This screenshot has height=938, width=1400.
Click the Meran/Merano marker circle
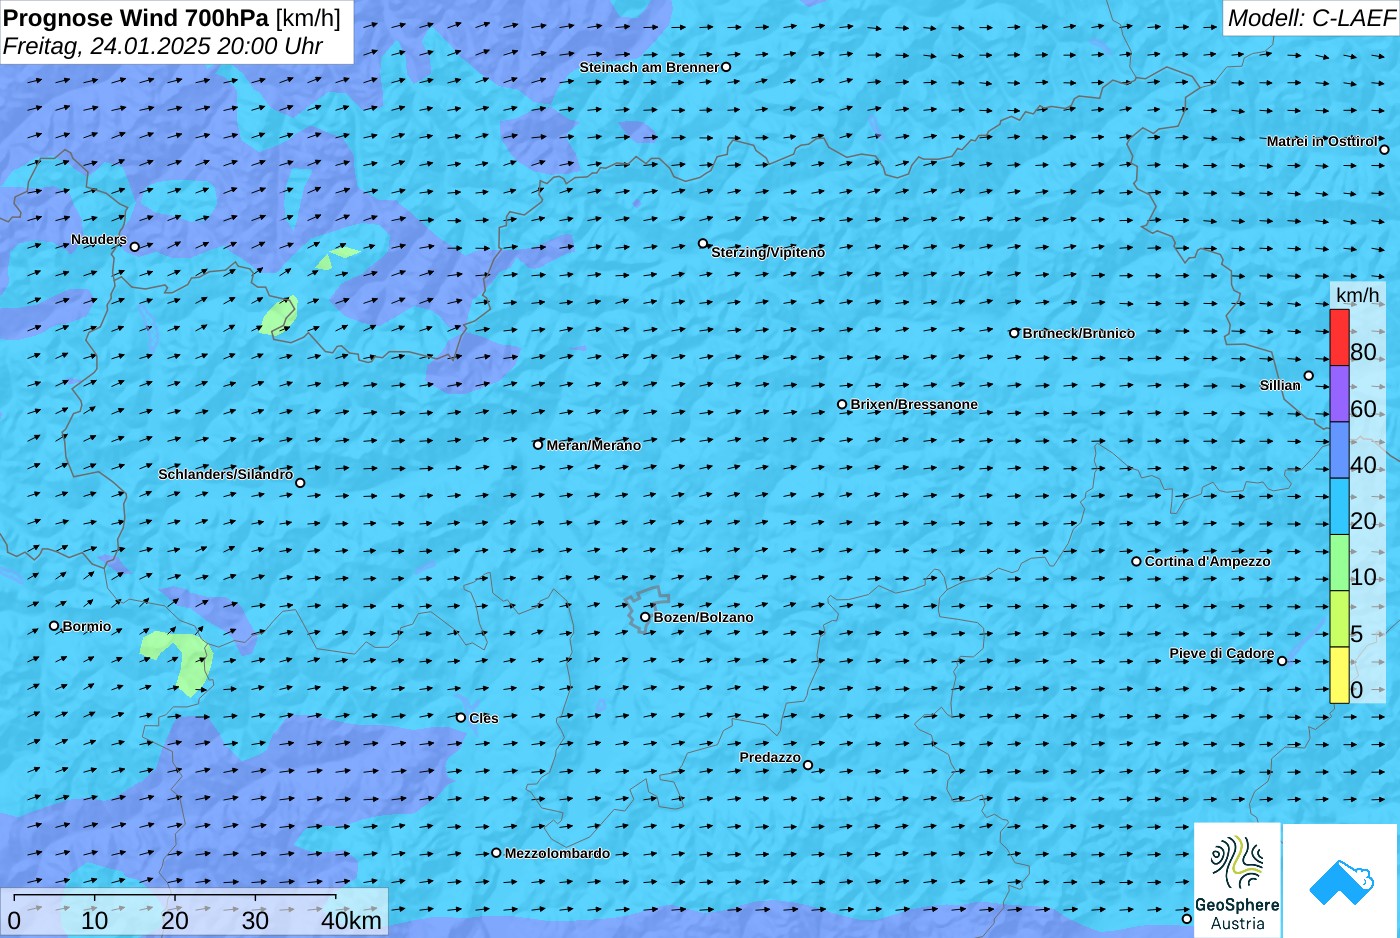coord(538,445)
